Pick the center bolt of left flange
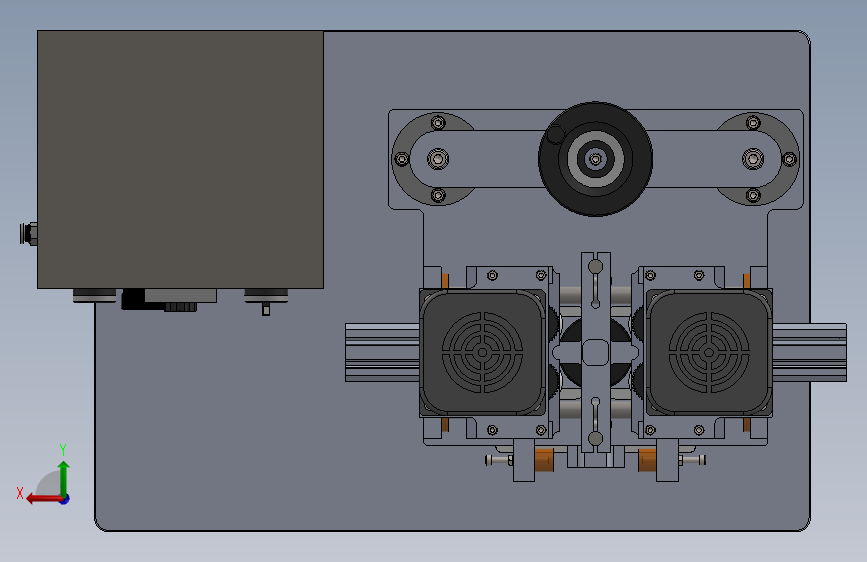 438,159
